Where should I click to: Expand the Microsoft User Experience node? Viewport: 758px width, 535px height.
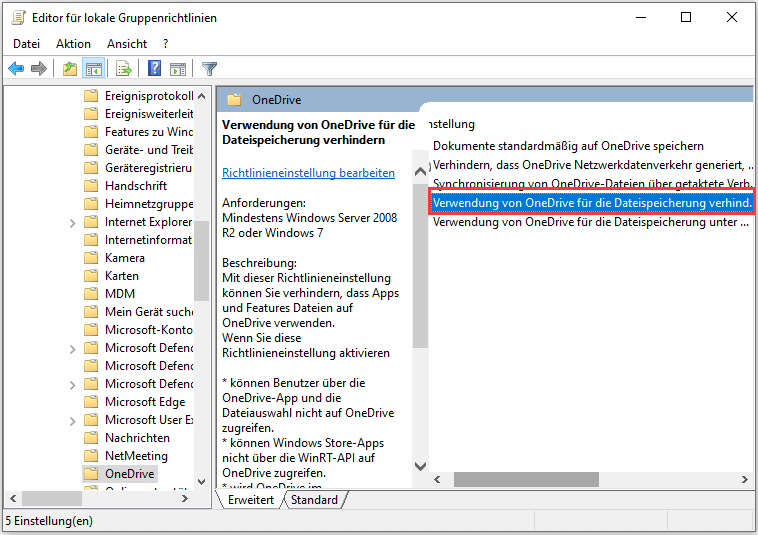tap(73, 421)
